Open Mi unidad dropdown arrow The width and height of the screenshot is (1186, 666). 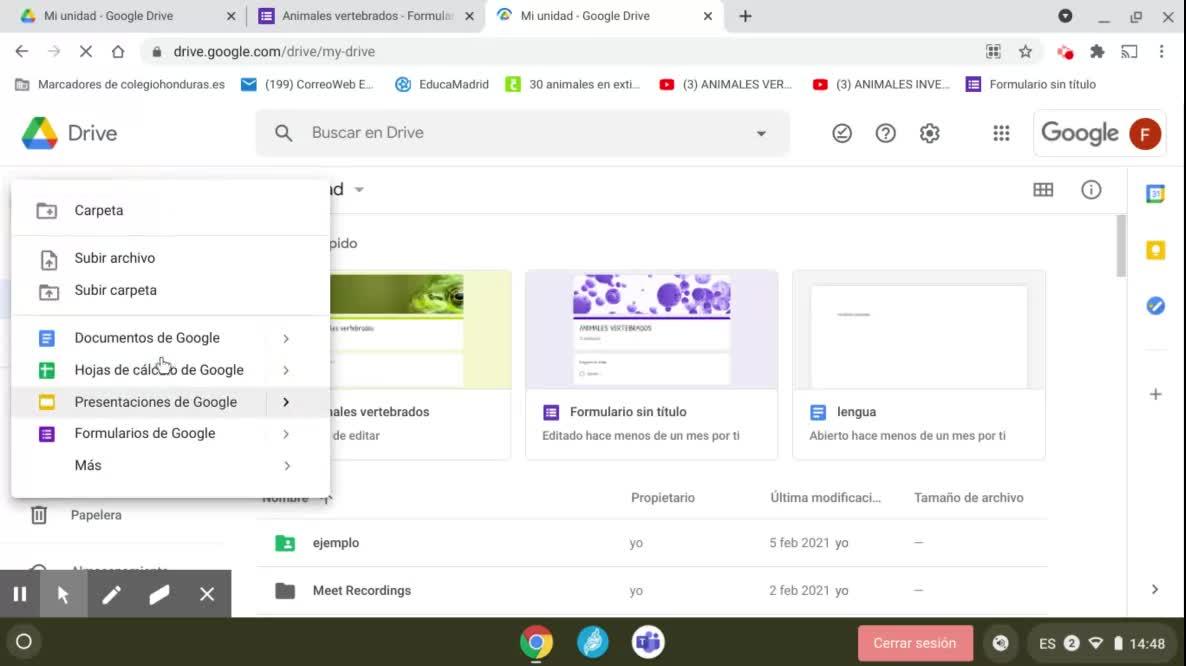359,190
